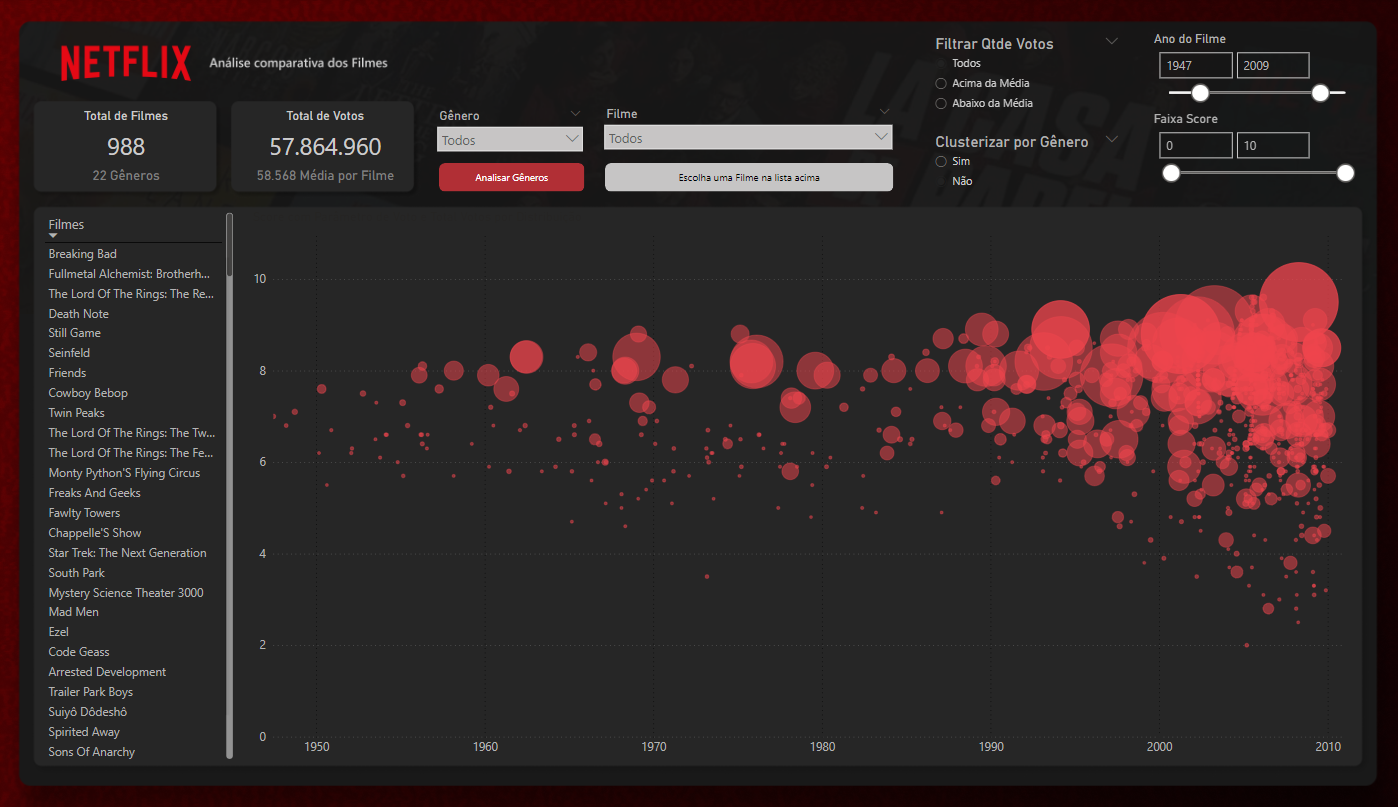
Task: Select Arrested Development in the list
Action: (x=107, y=672)
